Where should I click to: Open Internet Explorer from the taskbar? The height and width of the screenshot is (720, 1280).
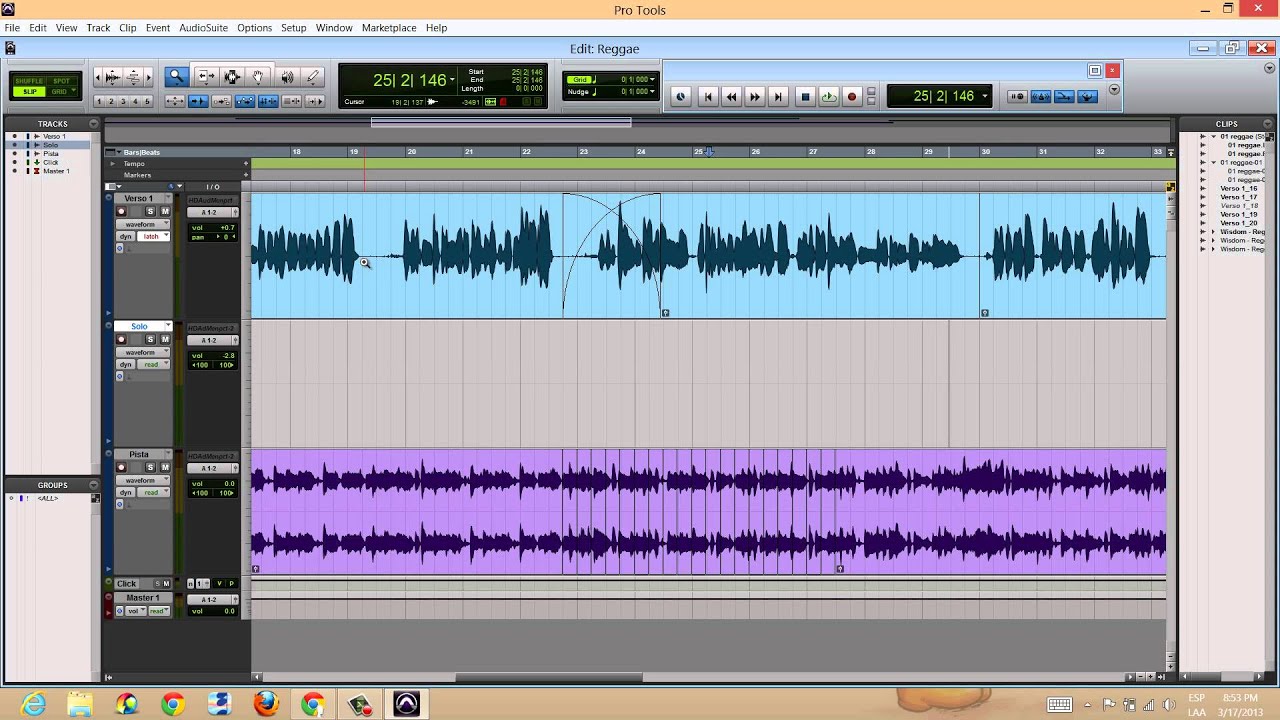(34, 704)
